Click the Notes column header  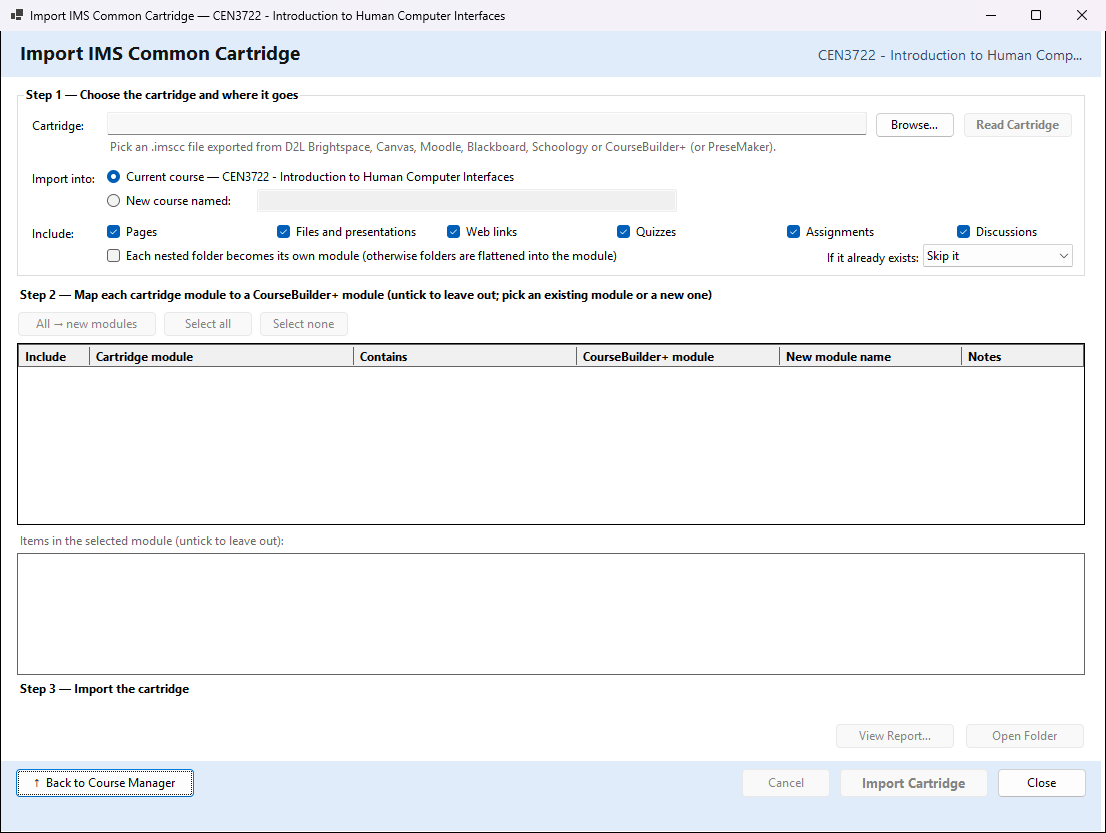pos(1023,356)
